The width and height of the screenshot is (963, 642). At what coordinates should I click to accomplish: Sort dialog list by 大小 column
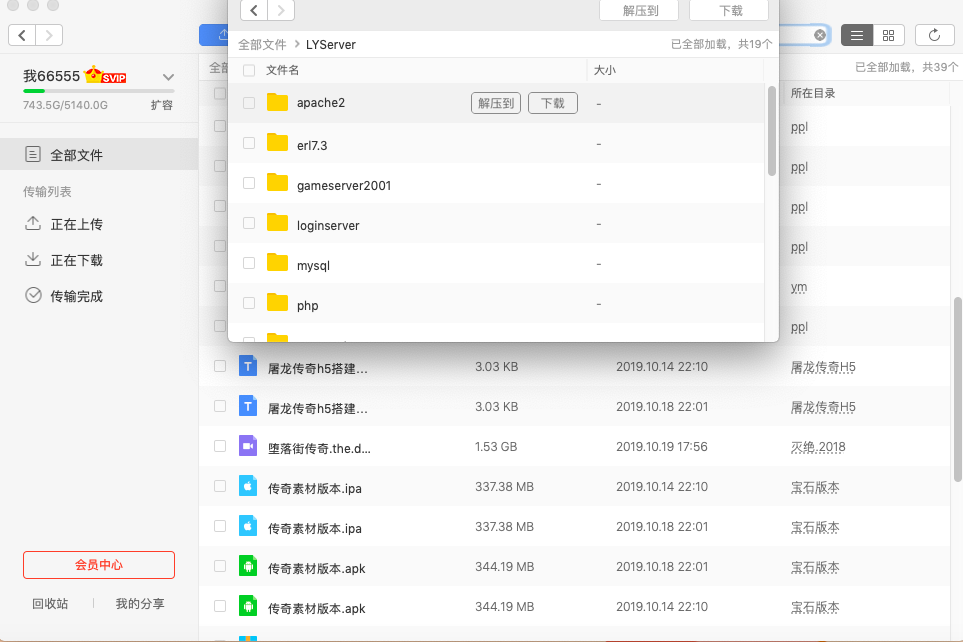click(605, 71)
